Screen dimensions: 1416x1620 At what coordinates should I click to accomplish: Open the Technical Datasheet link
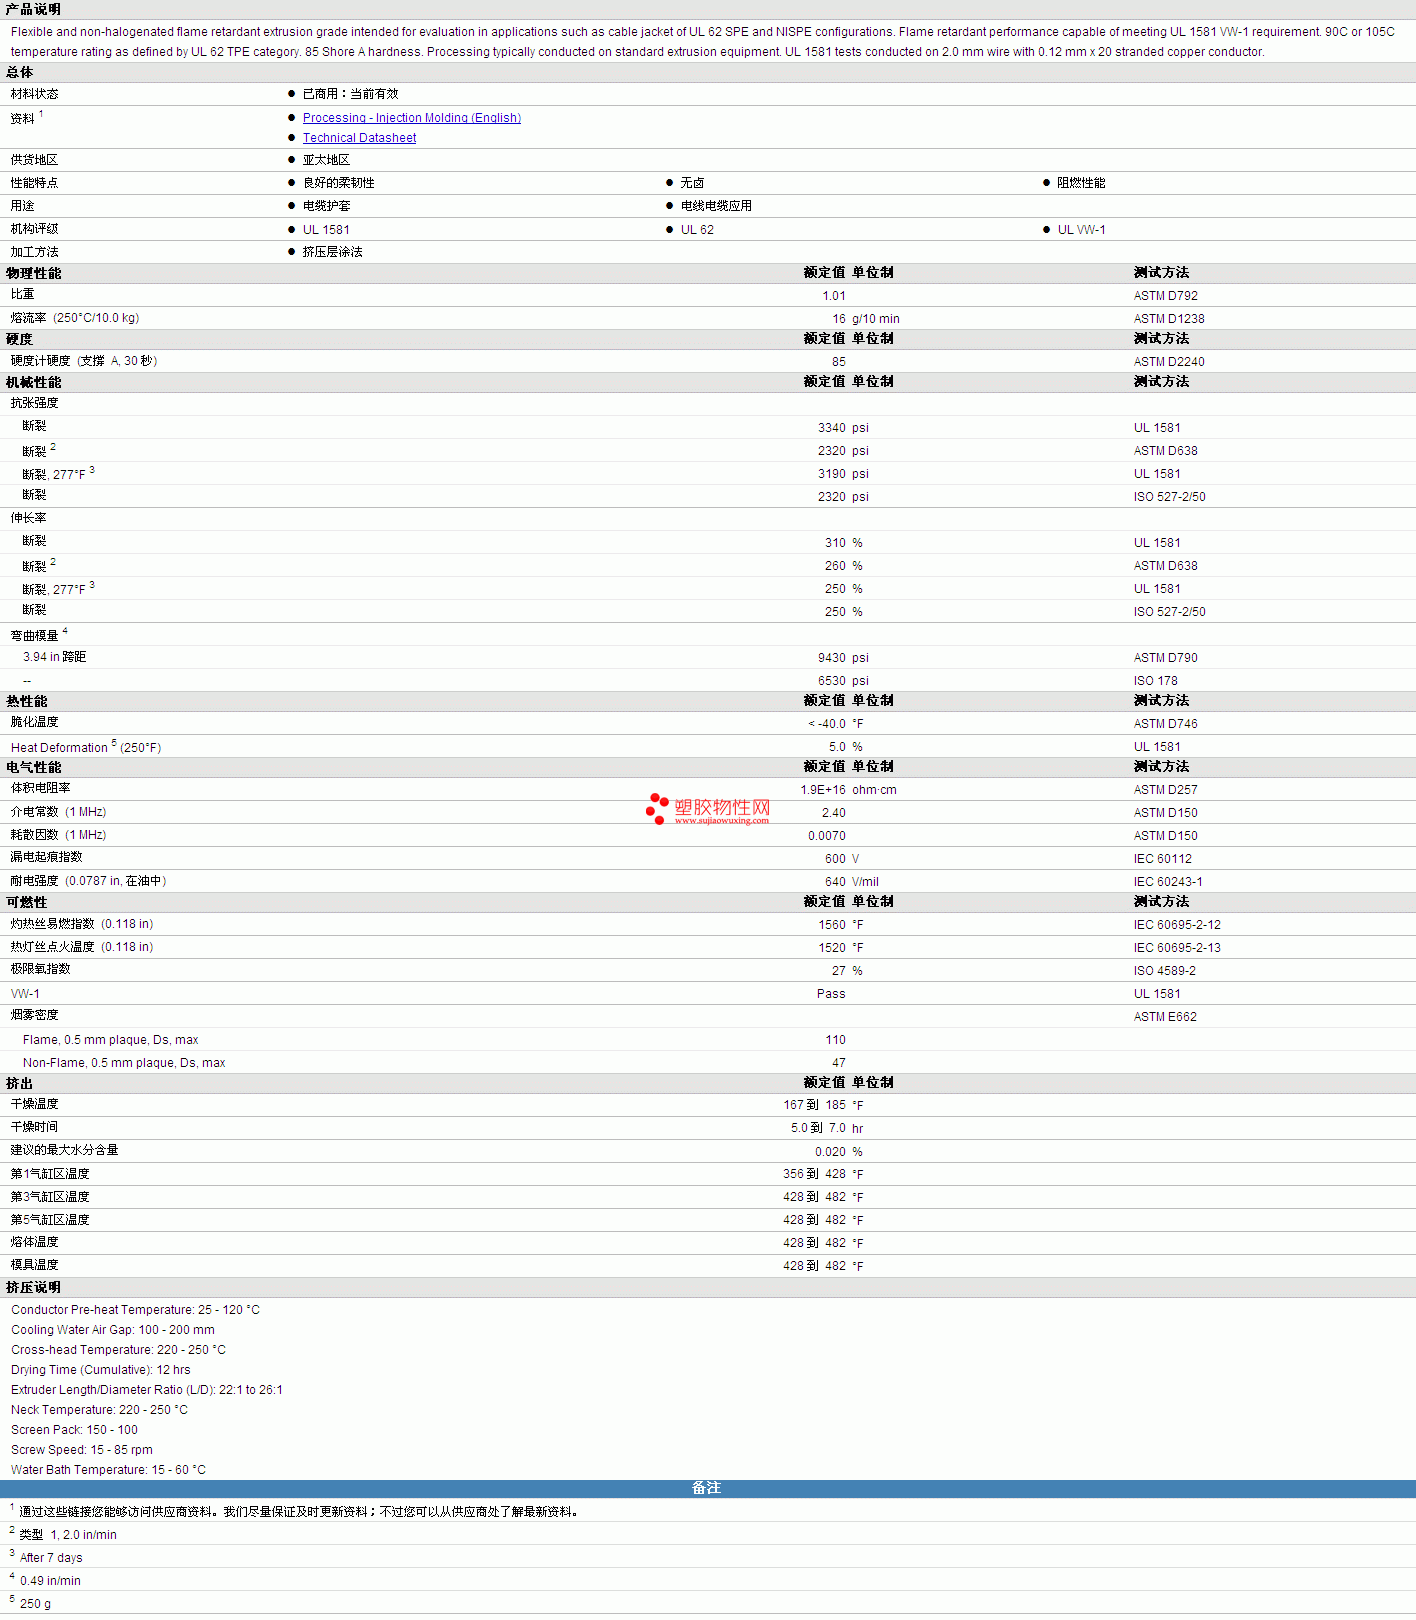359,138
